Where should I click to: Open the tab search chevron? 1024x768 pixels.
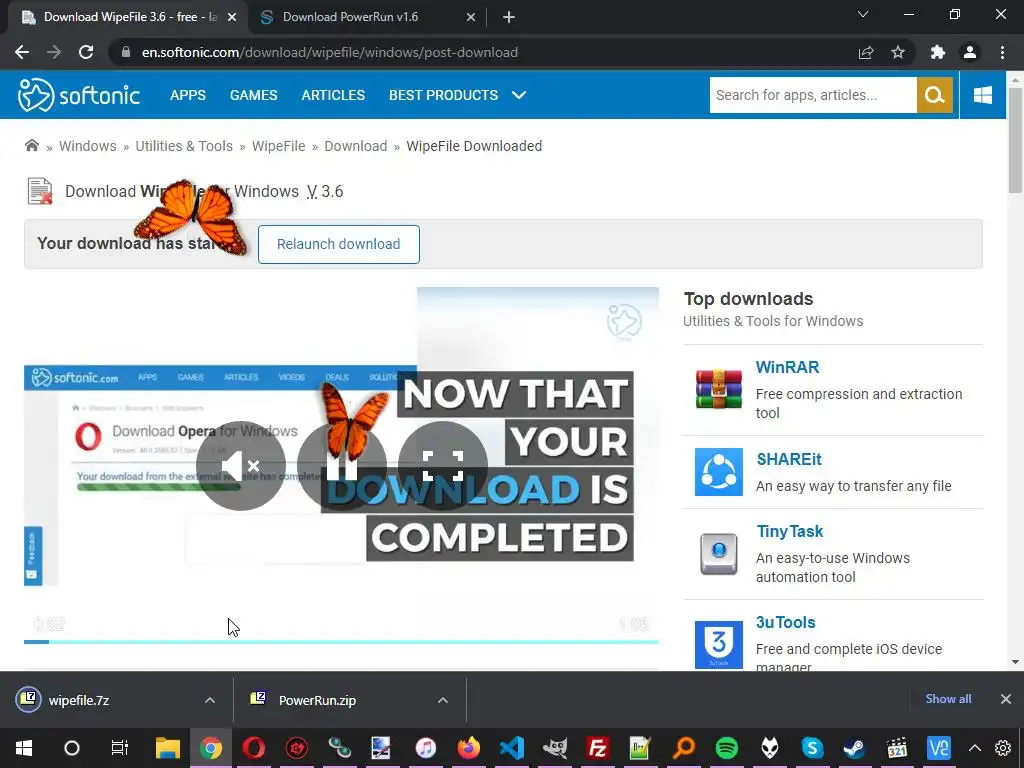tap(863, 14)
